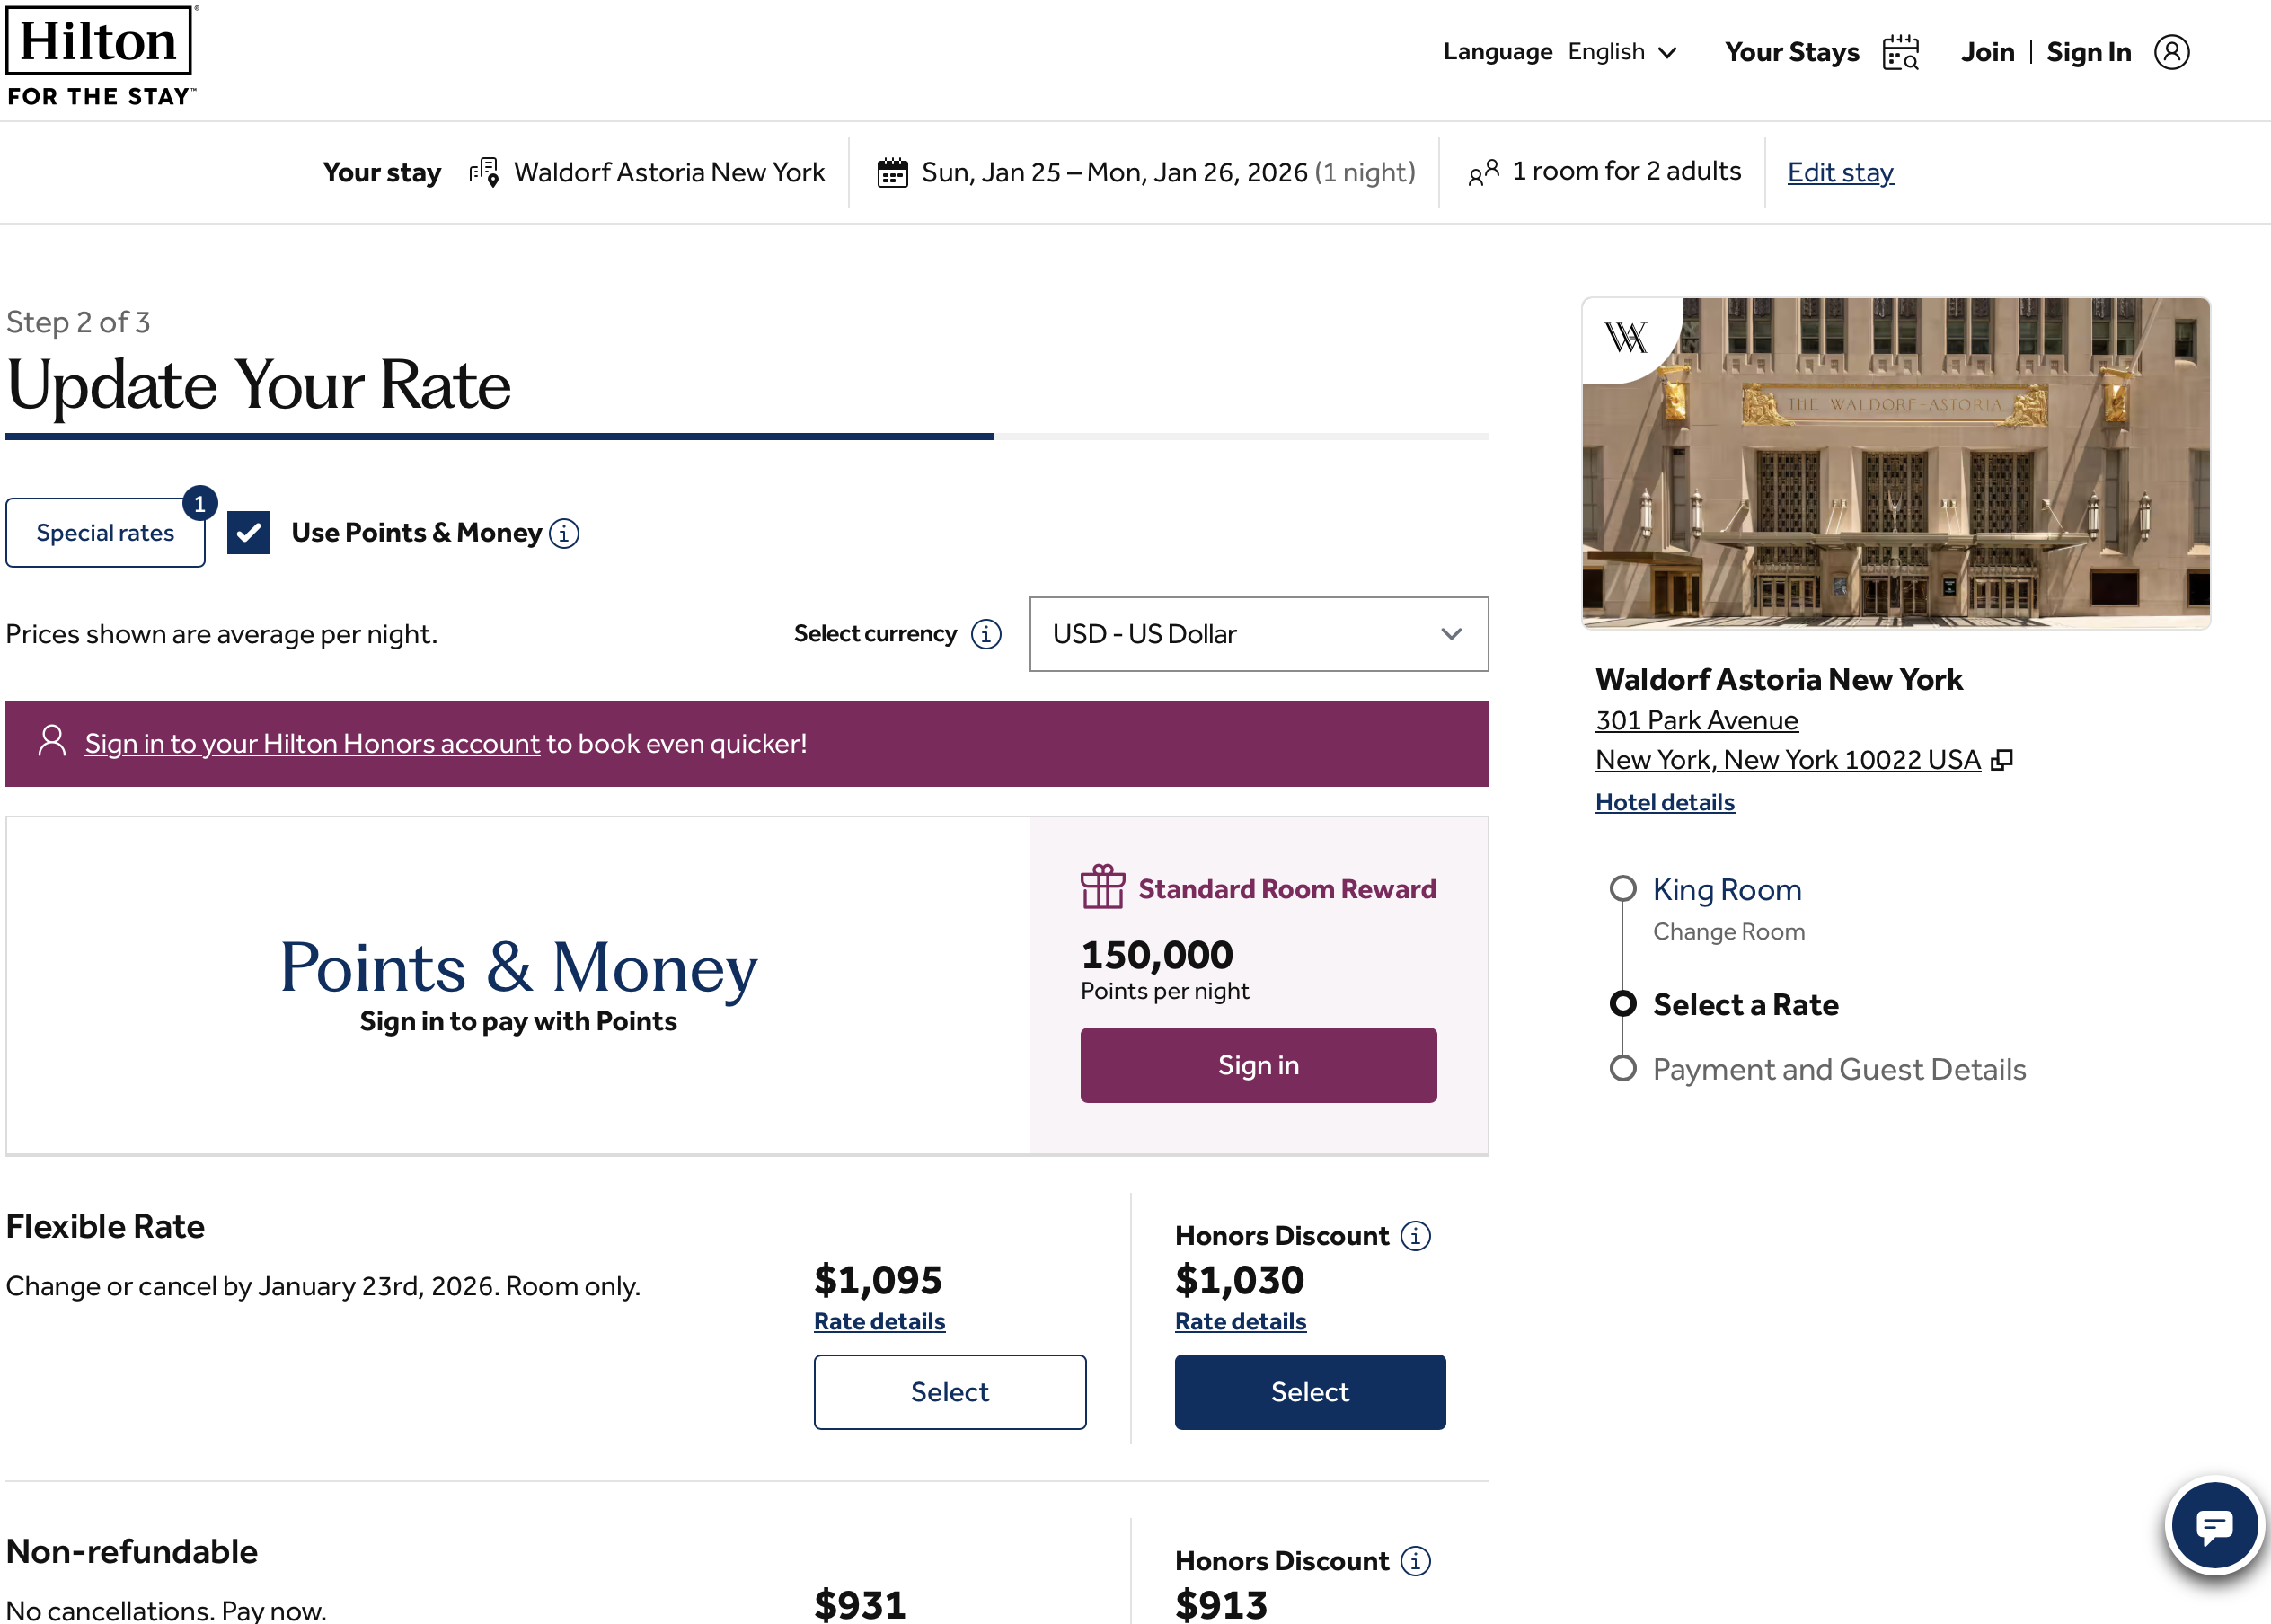This screenshot has width=2271, height=1624.
Task: Click Change Room link
Action: [x=1728, y=931]
